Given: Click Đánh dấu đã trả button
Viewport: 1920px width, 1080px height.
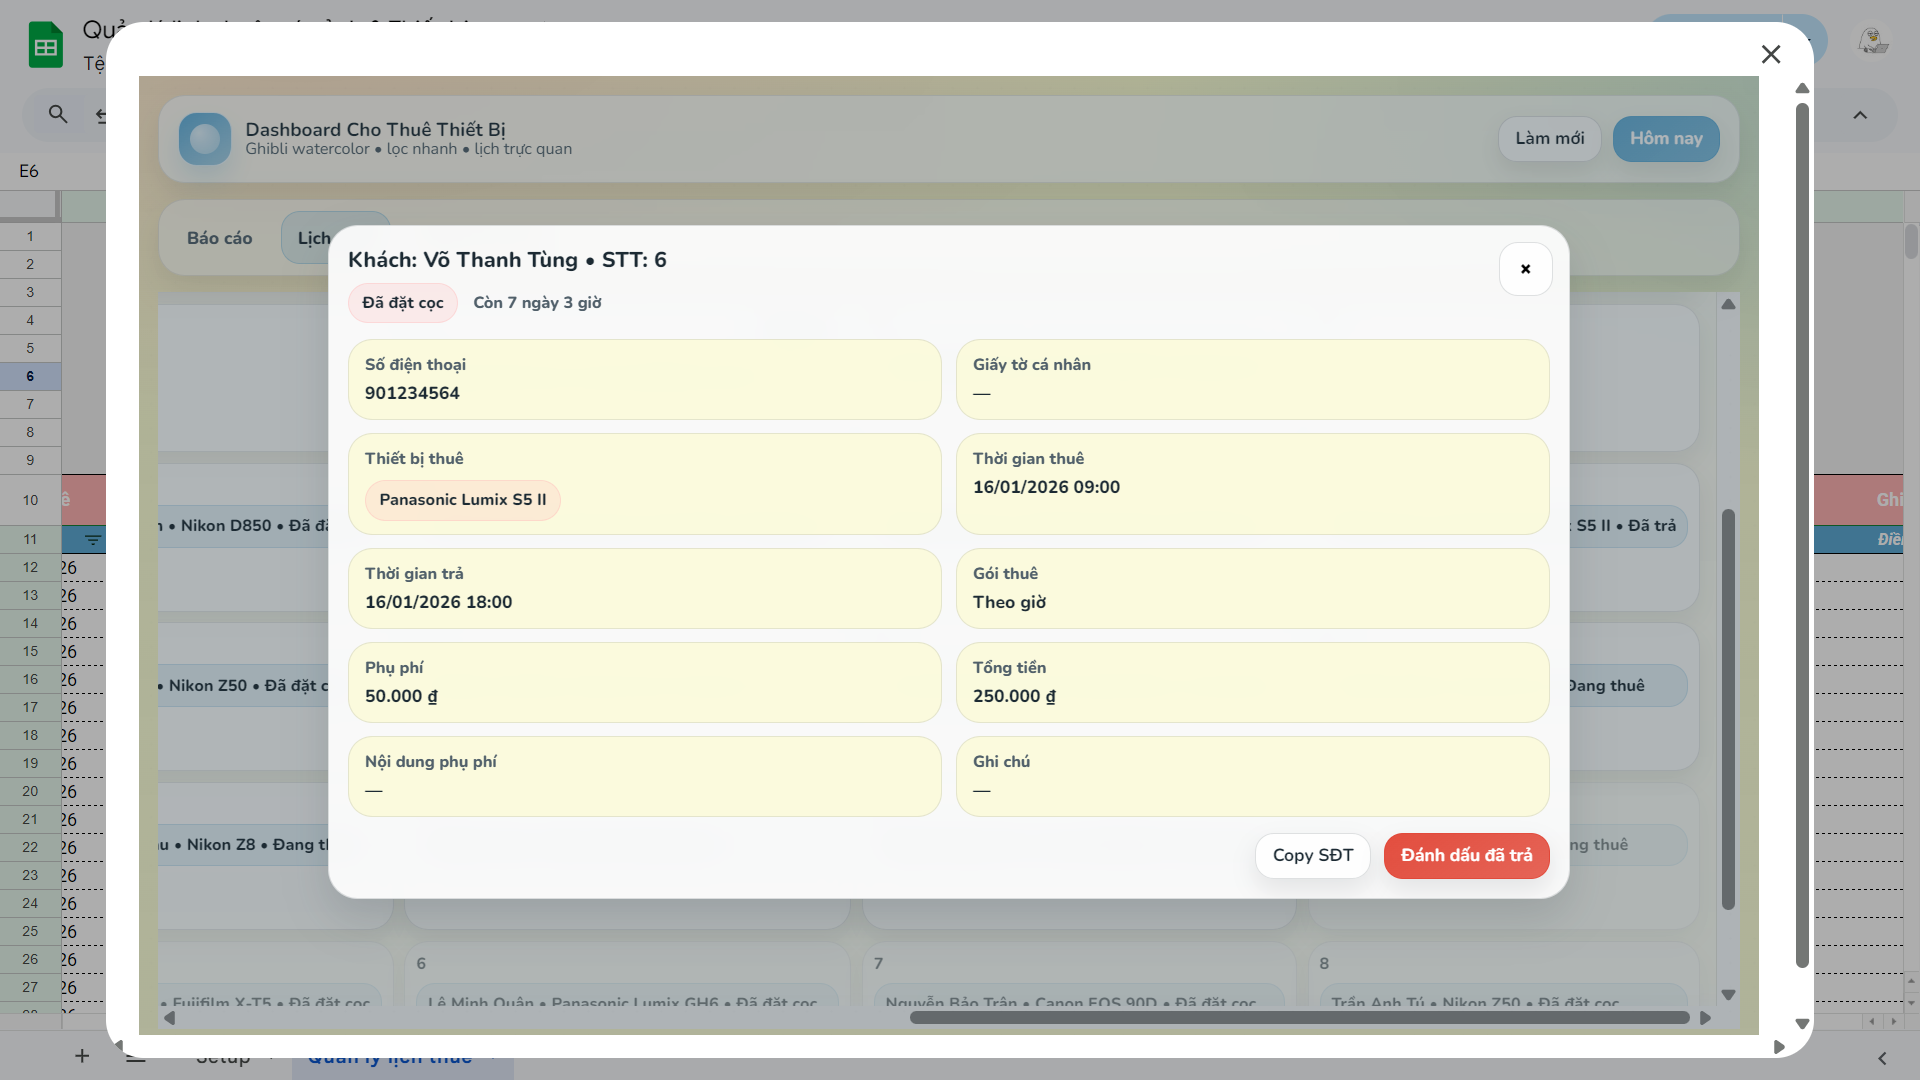Looking at the screenshot, I should click(x=1466, y=856).
